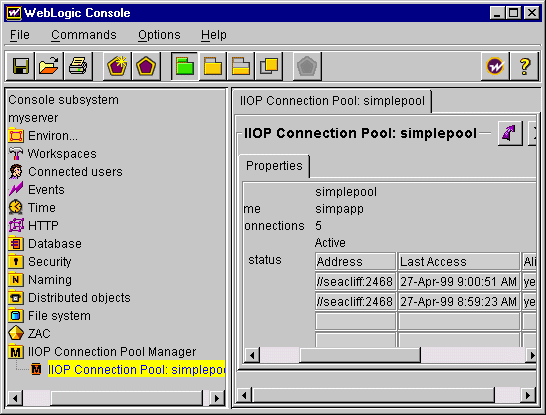546x415 pixels.
Task: Click right arrow of right pane bottom scrollbar
Action: 528,396
